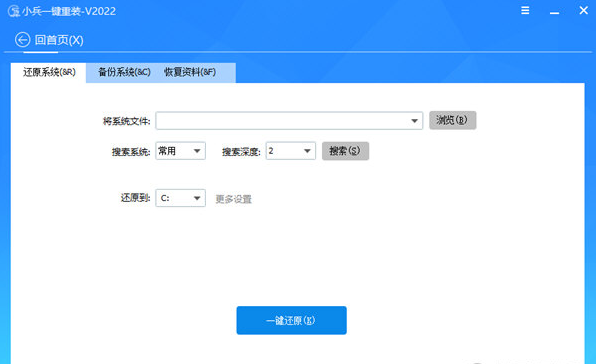The height and width of the screenshot is (364, 596).
Task: Click the 搜索(S) search button
Action: click(x=345, y=151)
